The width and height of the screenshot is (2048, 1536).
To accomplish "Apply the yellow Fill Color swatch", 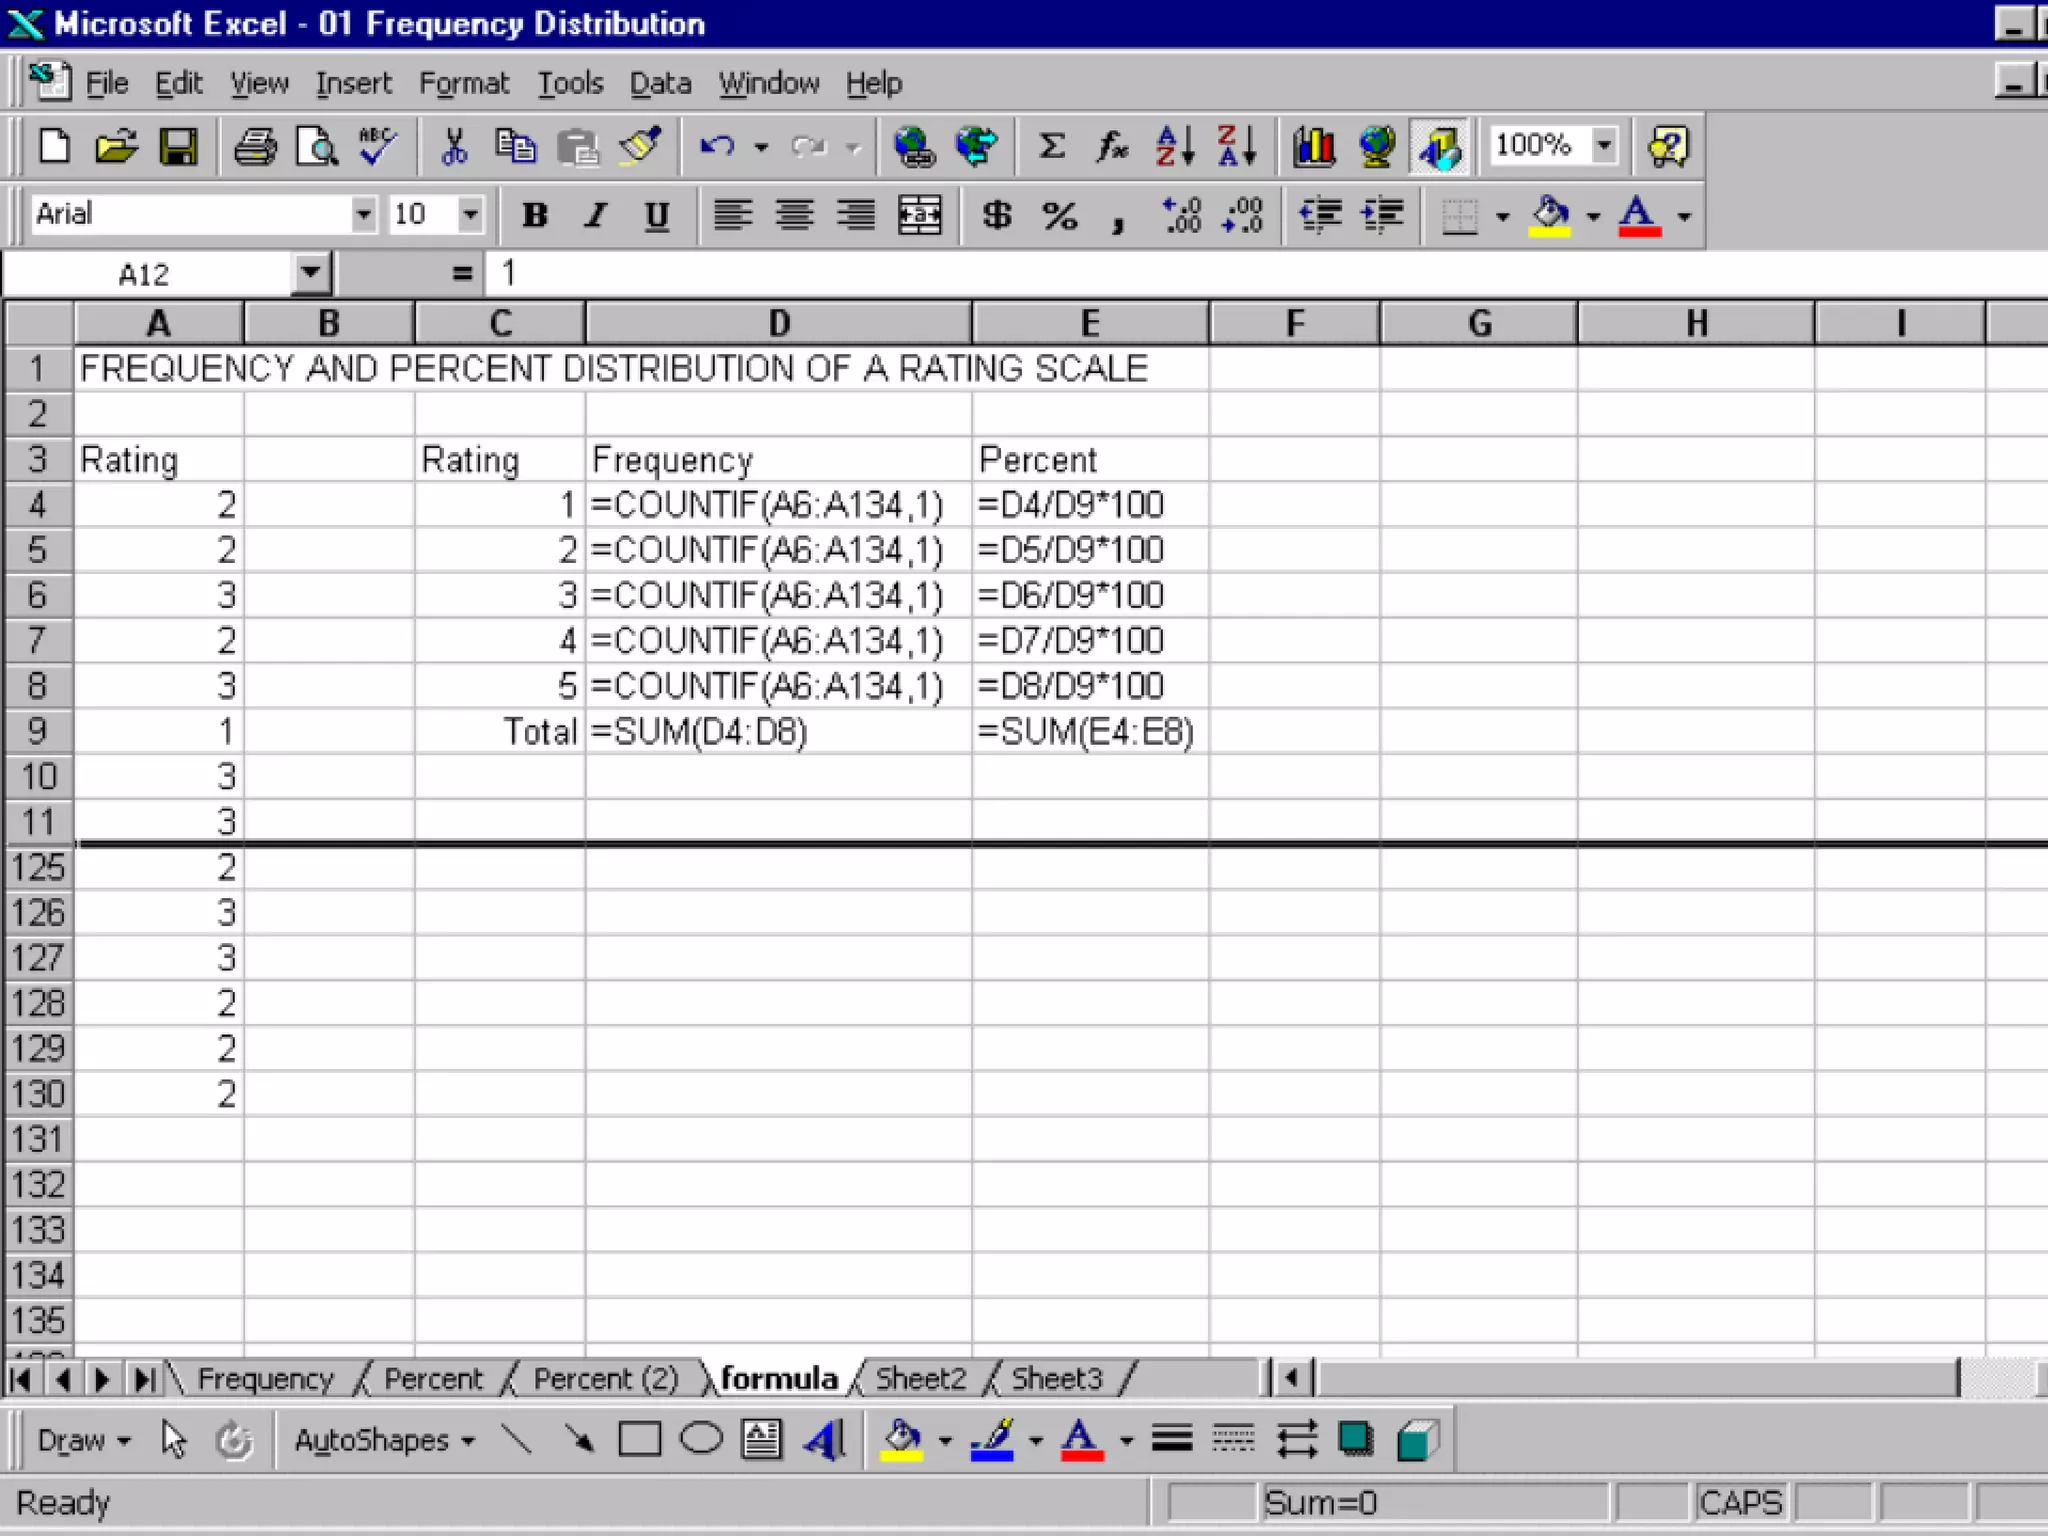I will point(1549,215).
